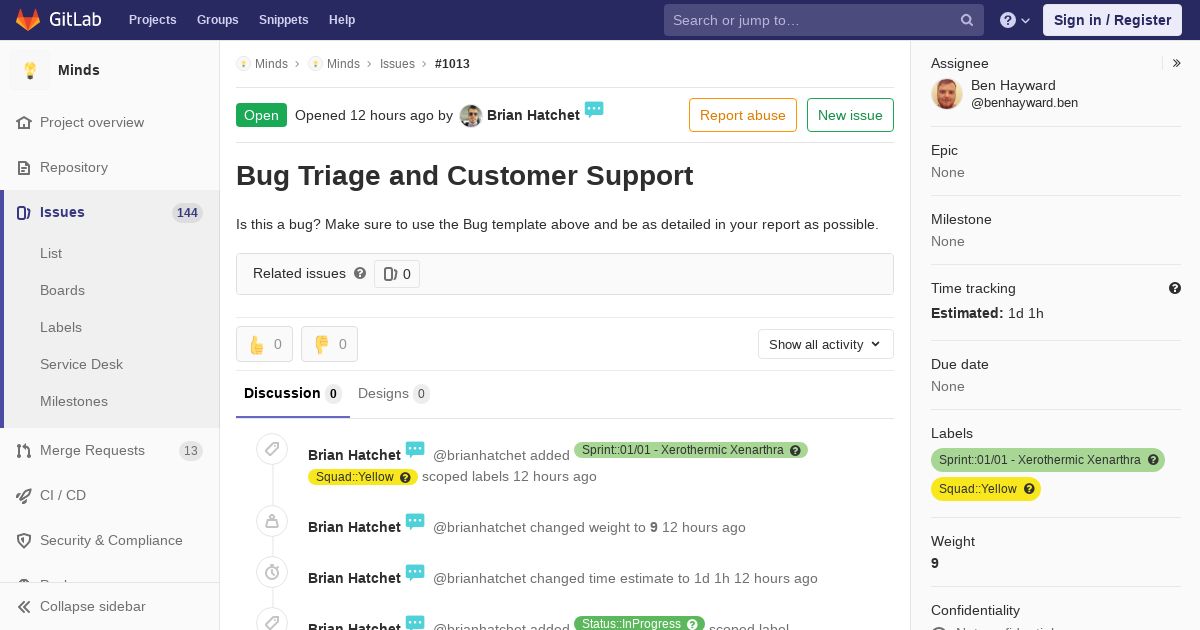Click help icon on Sprint label in sidebar

pos(1153,460)
